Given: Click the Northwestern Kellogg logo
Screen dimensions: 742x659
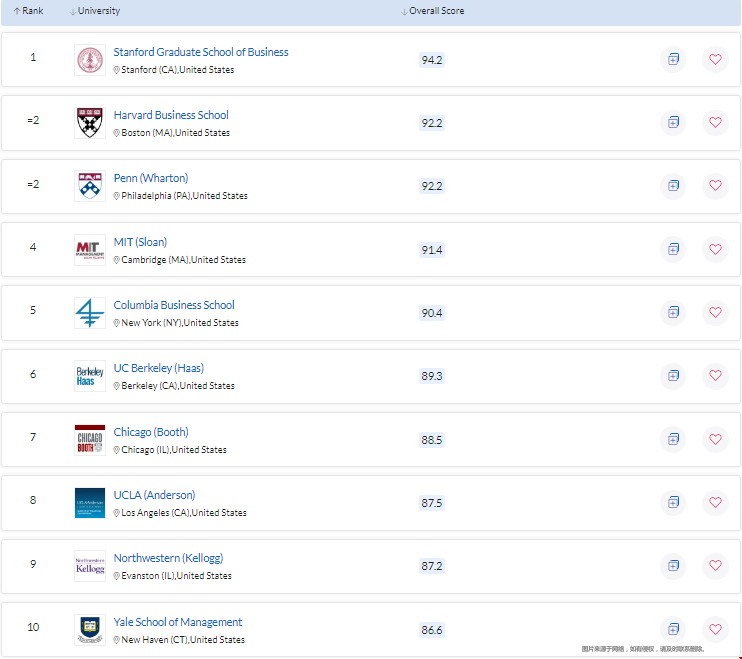Looking at the screenshot, I should click(90, 566).
